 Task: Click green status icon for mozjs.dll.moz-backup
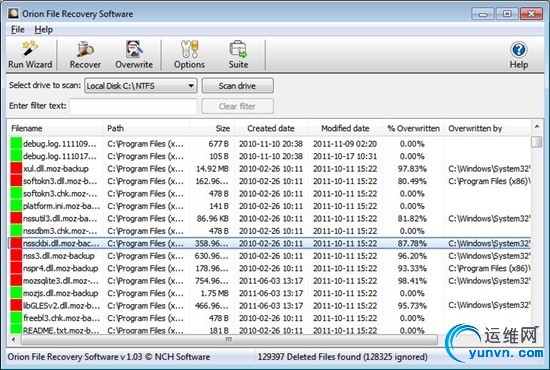tap(16, 293)
